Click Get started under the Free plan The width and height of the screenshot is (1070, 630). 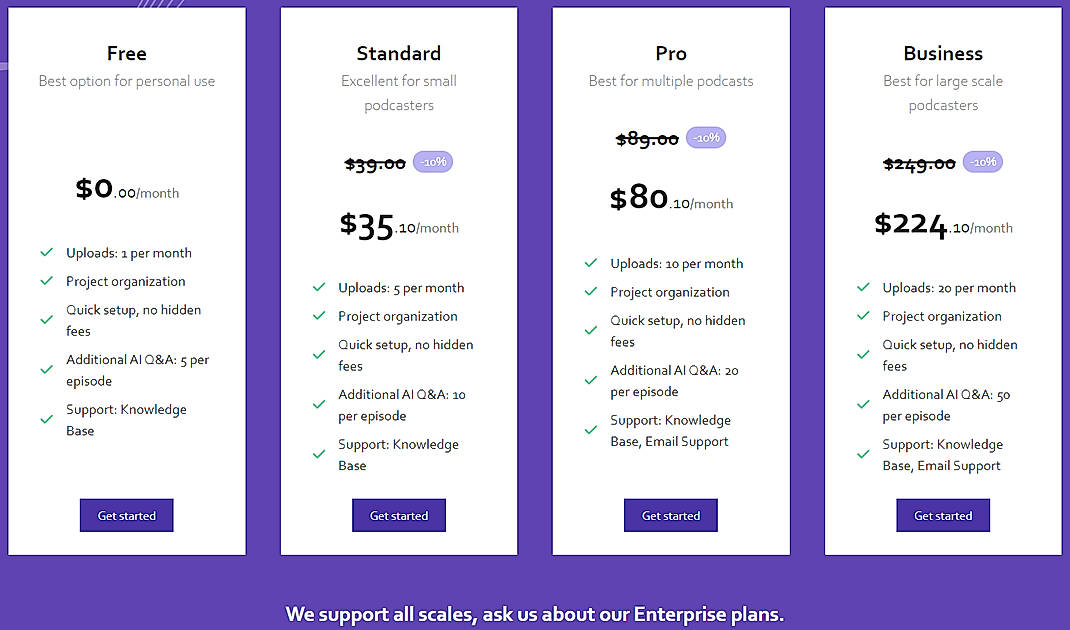click(x=126, y=515)
